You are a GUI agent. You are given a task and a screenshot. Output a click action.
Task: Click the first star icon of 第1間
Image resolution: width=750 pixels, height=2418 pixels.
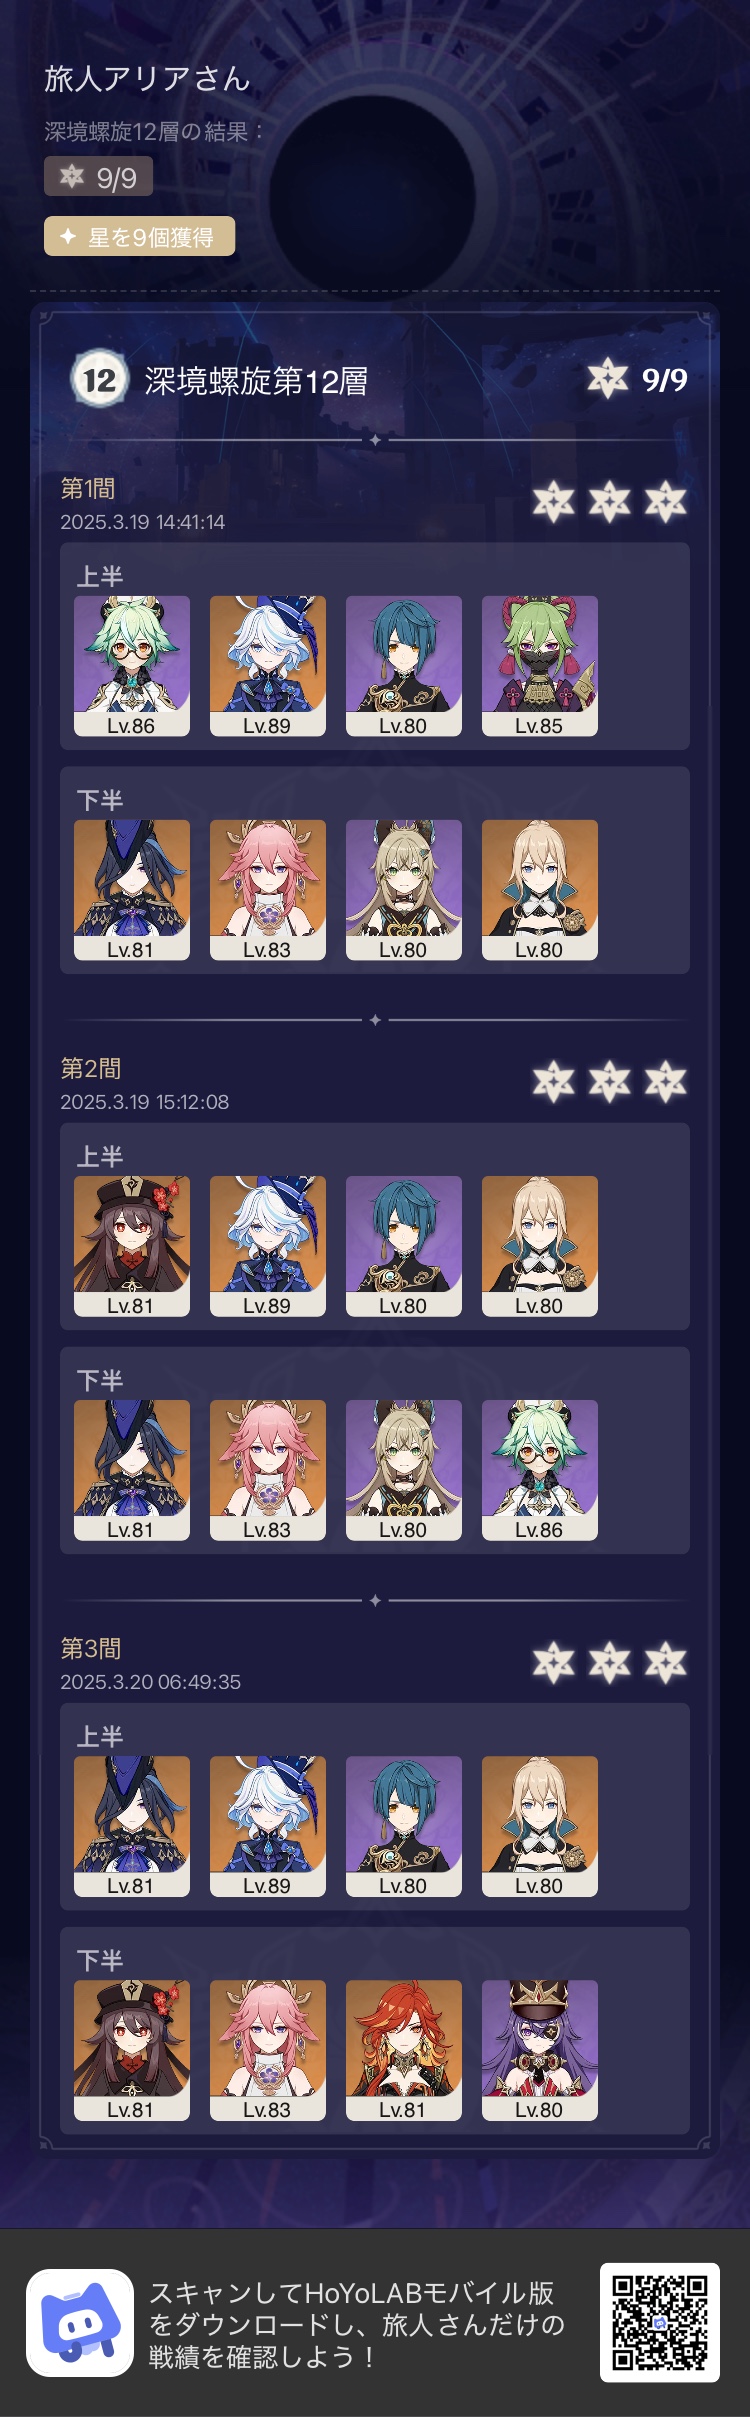pos(554,502)
